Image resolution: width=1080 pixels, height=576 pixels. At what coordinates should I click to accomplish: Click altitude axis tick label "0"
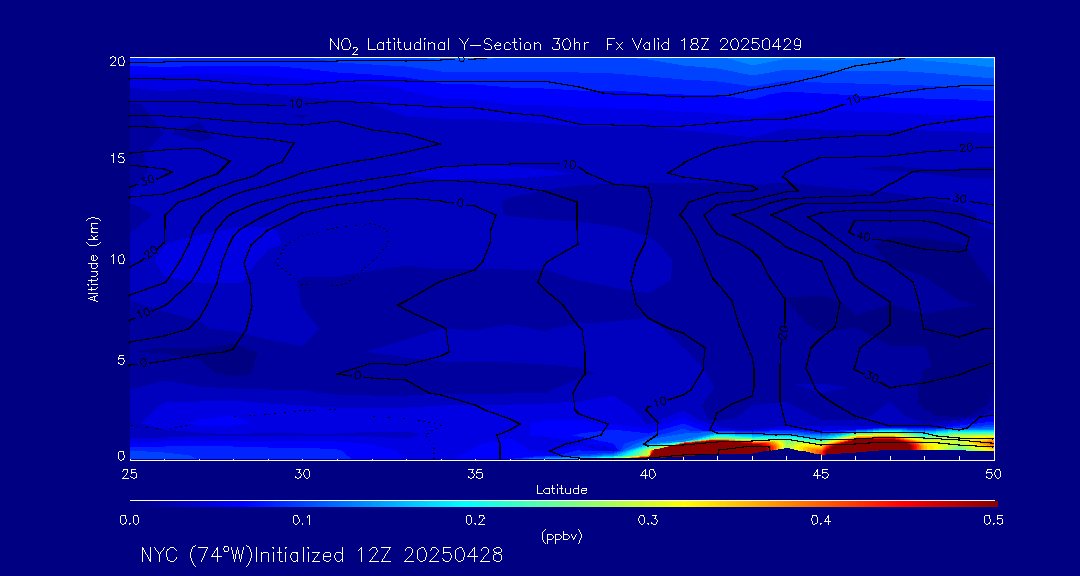click(x=121, y=455)
